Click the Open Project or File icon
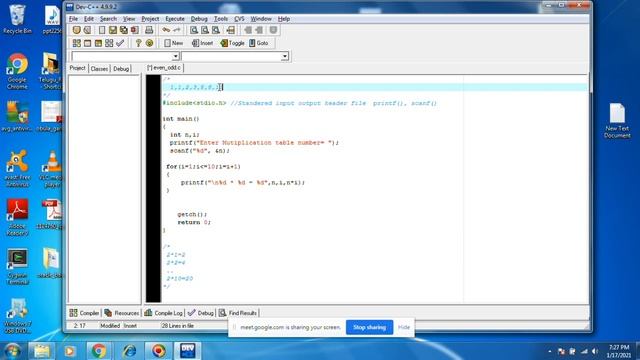Image resolution: width=640 pixels, height=360 pixels. tap(76, 30)
